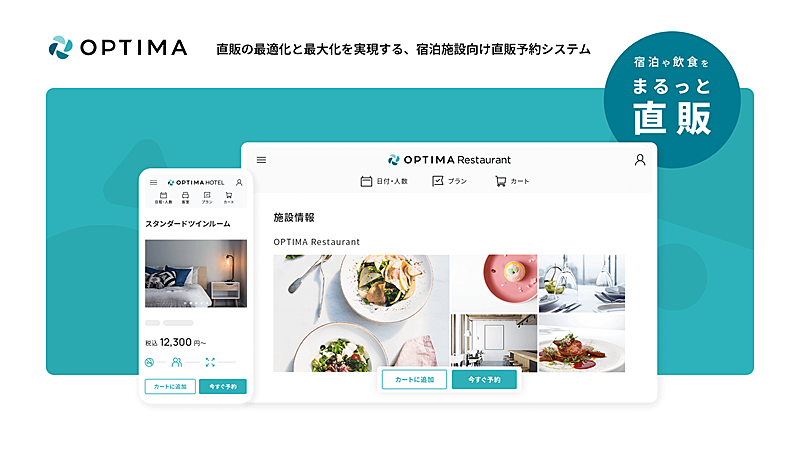Screen dimensions: 800x450
Task: Open the large salad plates photo
Action: [361, 313]
